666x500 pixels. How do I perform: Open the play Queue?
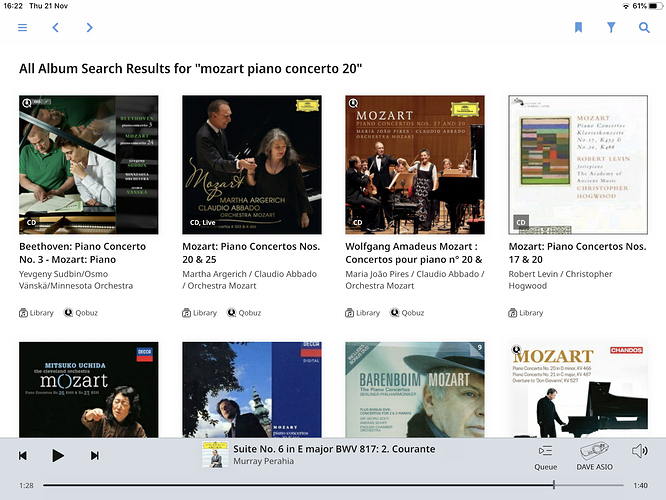click(545, 458)
